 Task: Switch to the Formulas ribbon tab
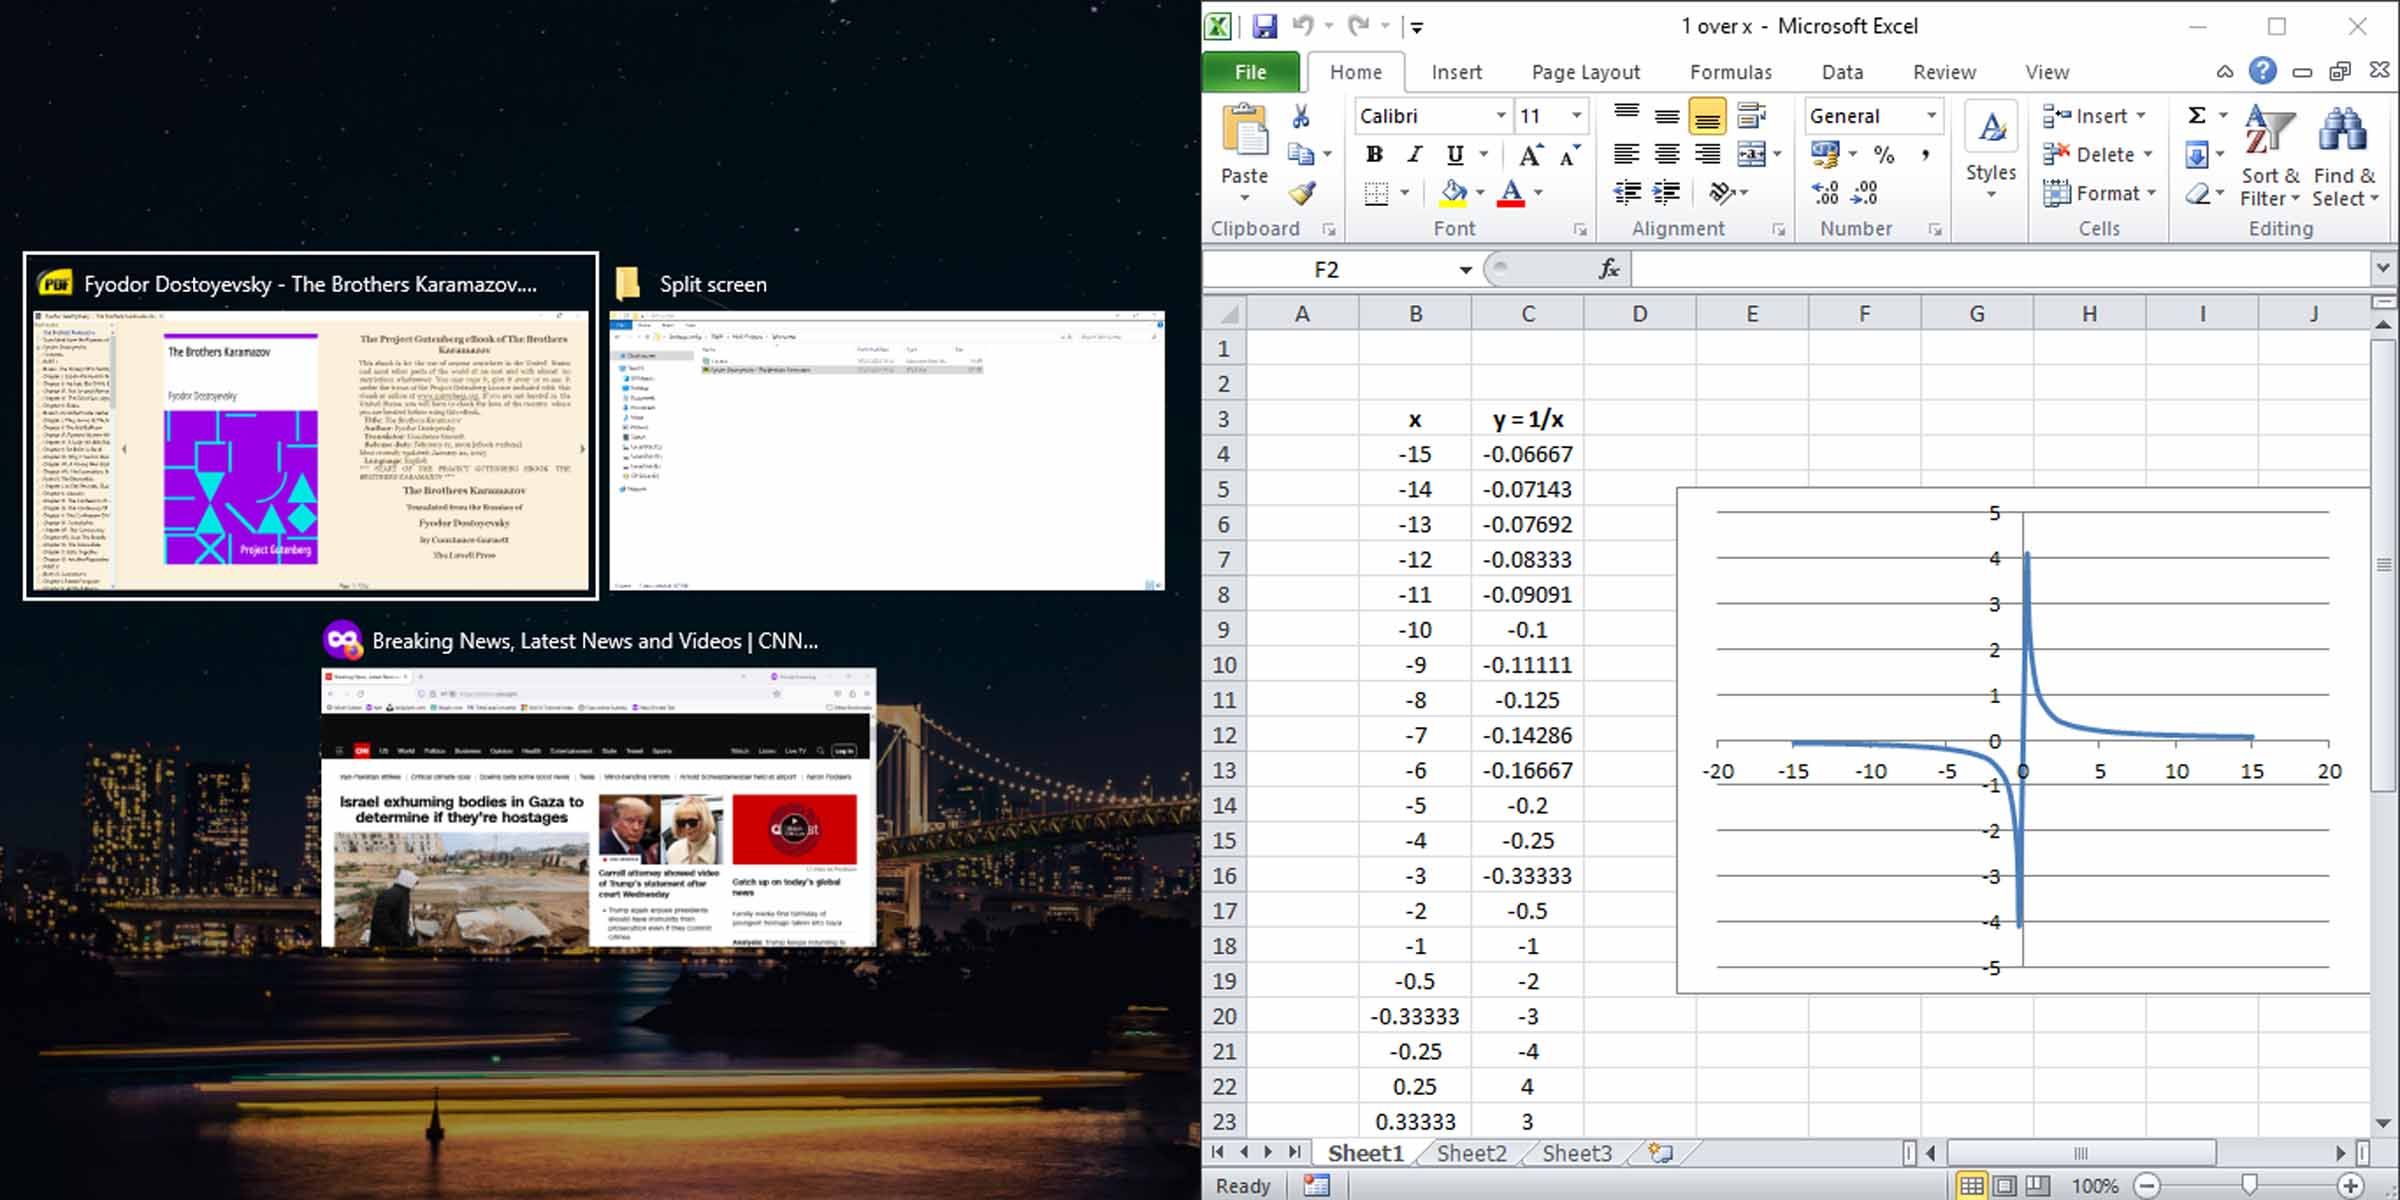coord(1732,71)
